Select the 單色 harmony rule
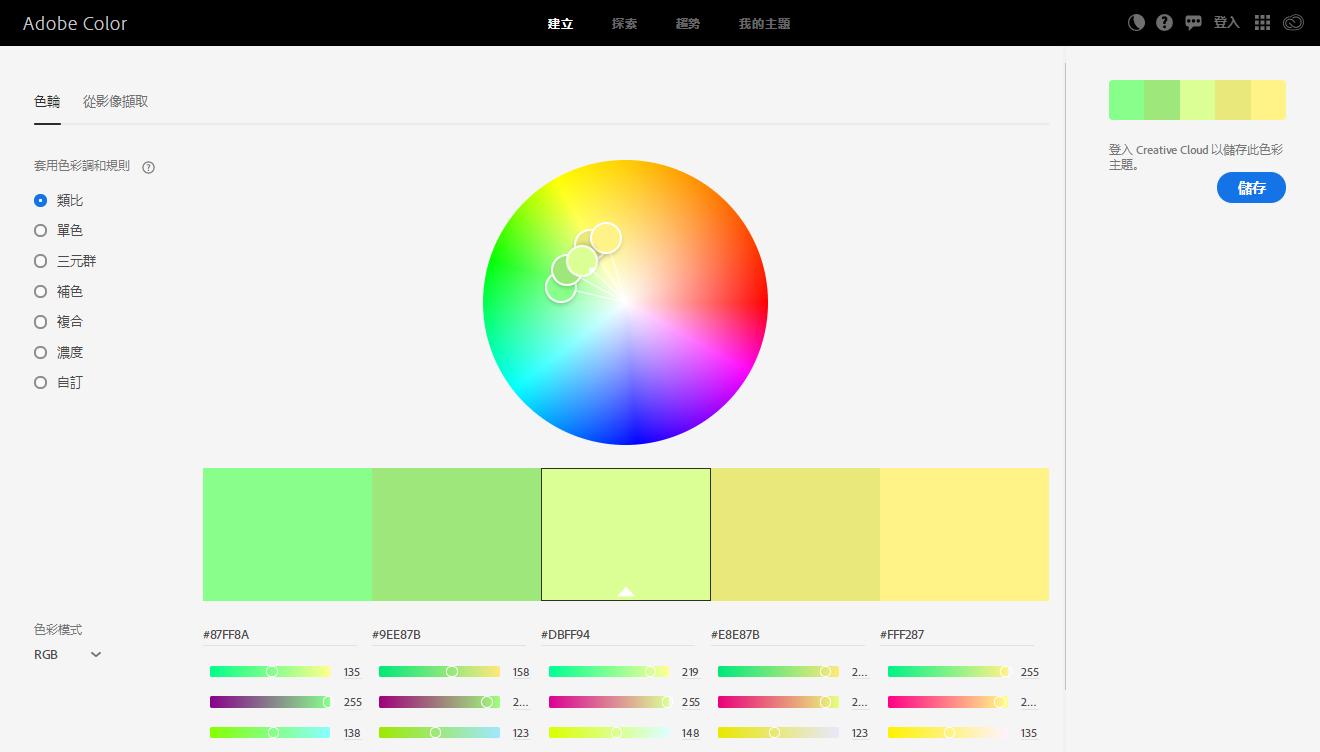1320x752 pixels. click(41, 231)
